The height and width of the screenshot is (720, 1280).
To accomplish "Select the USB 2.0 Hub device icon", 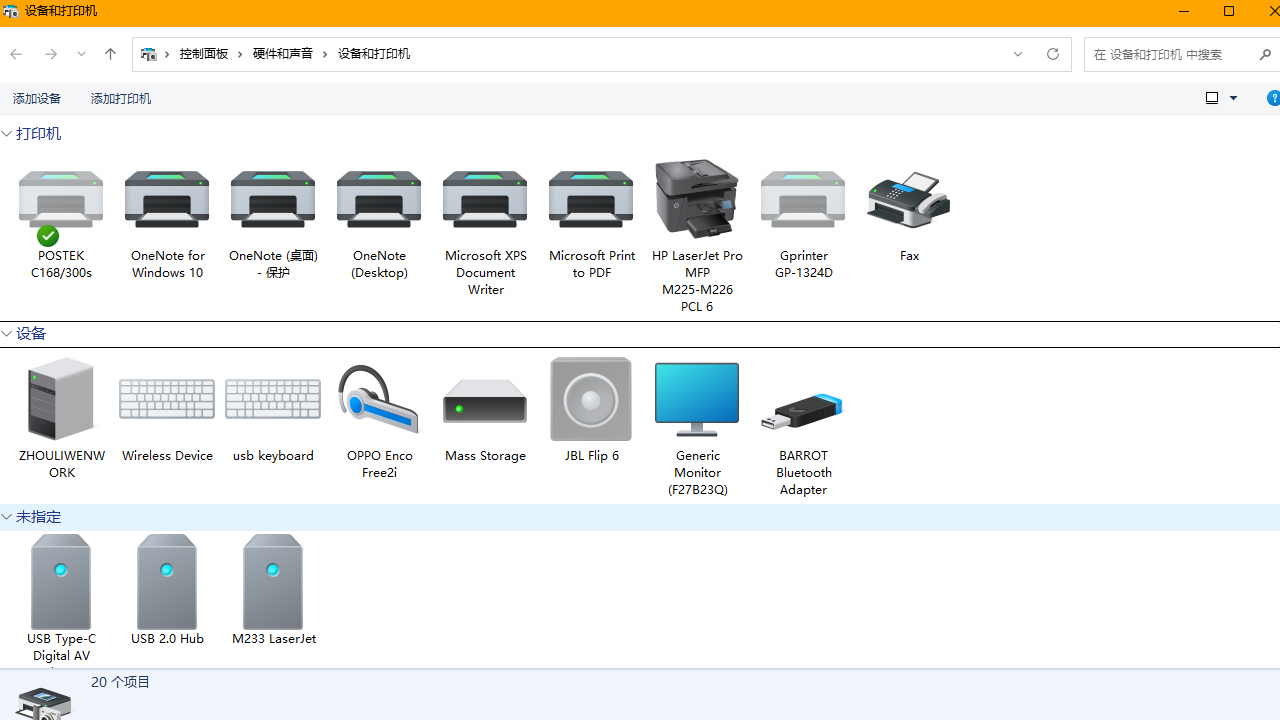I will (167, 581).
